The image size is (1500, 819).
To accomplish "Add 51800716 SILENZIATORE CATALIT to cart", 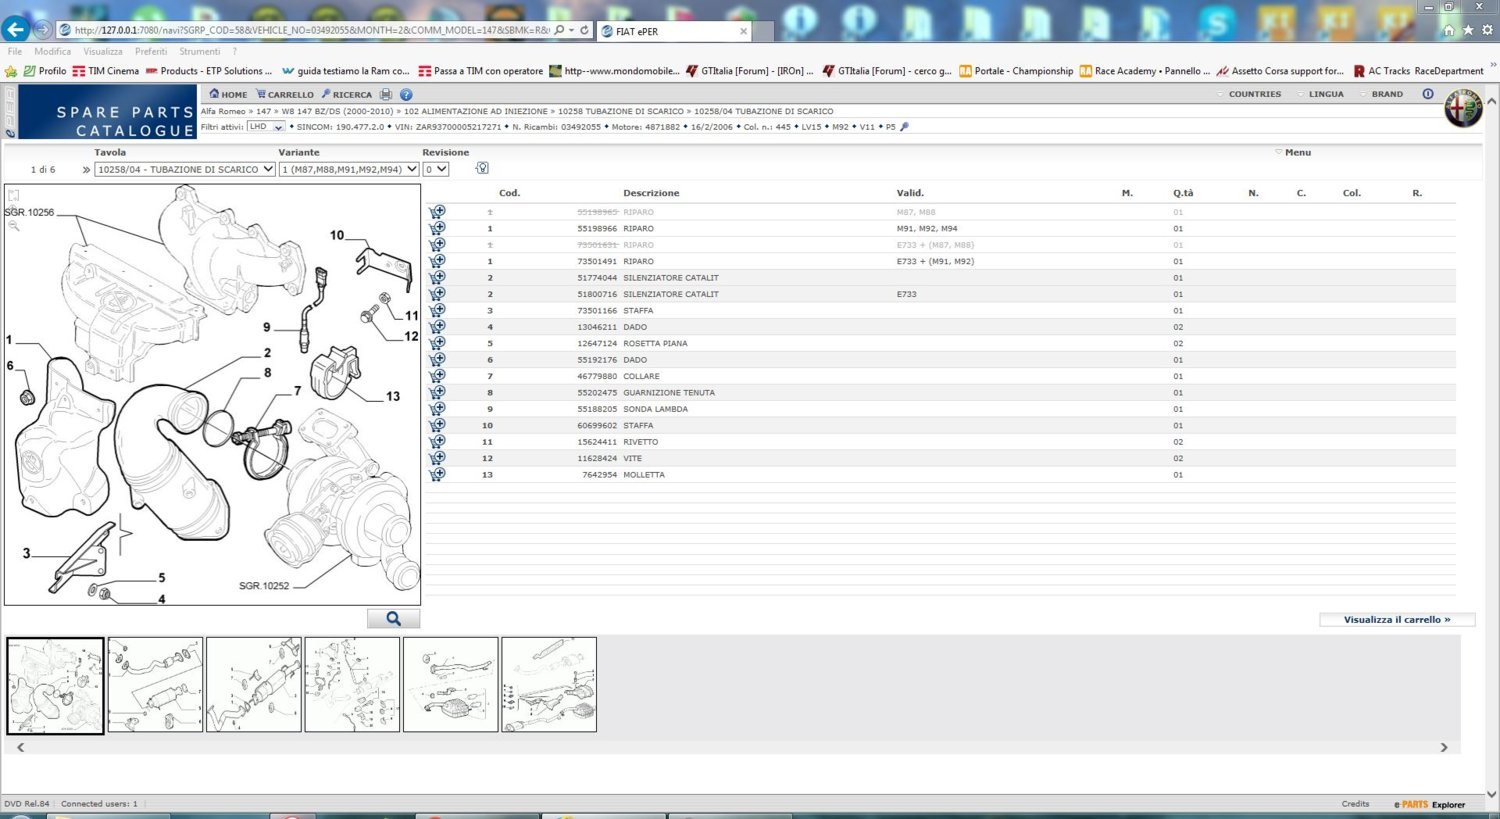I will (437, 294).
